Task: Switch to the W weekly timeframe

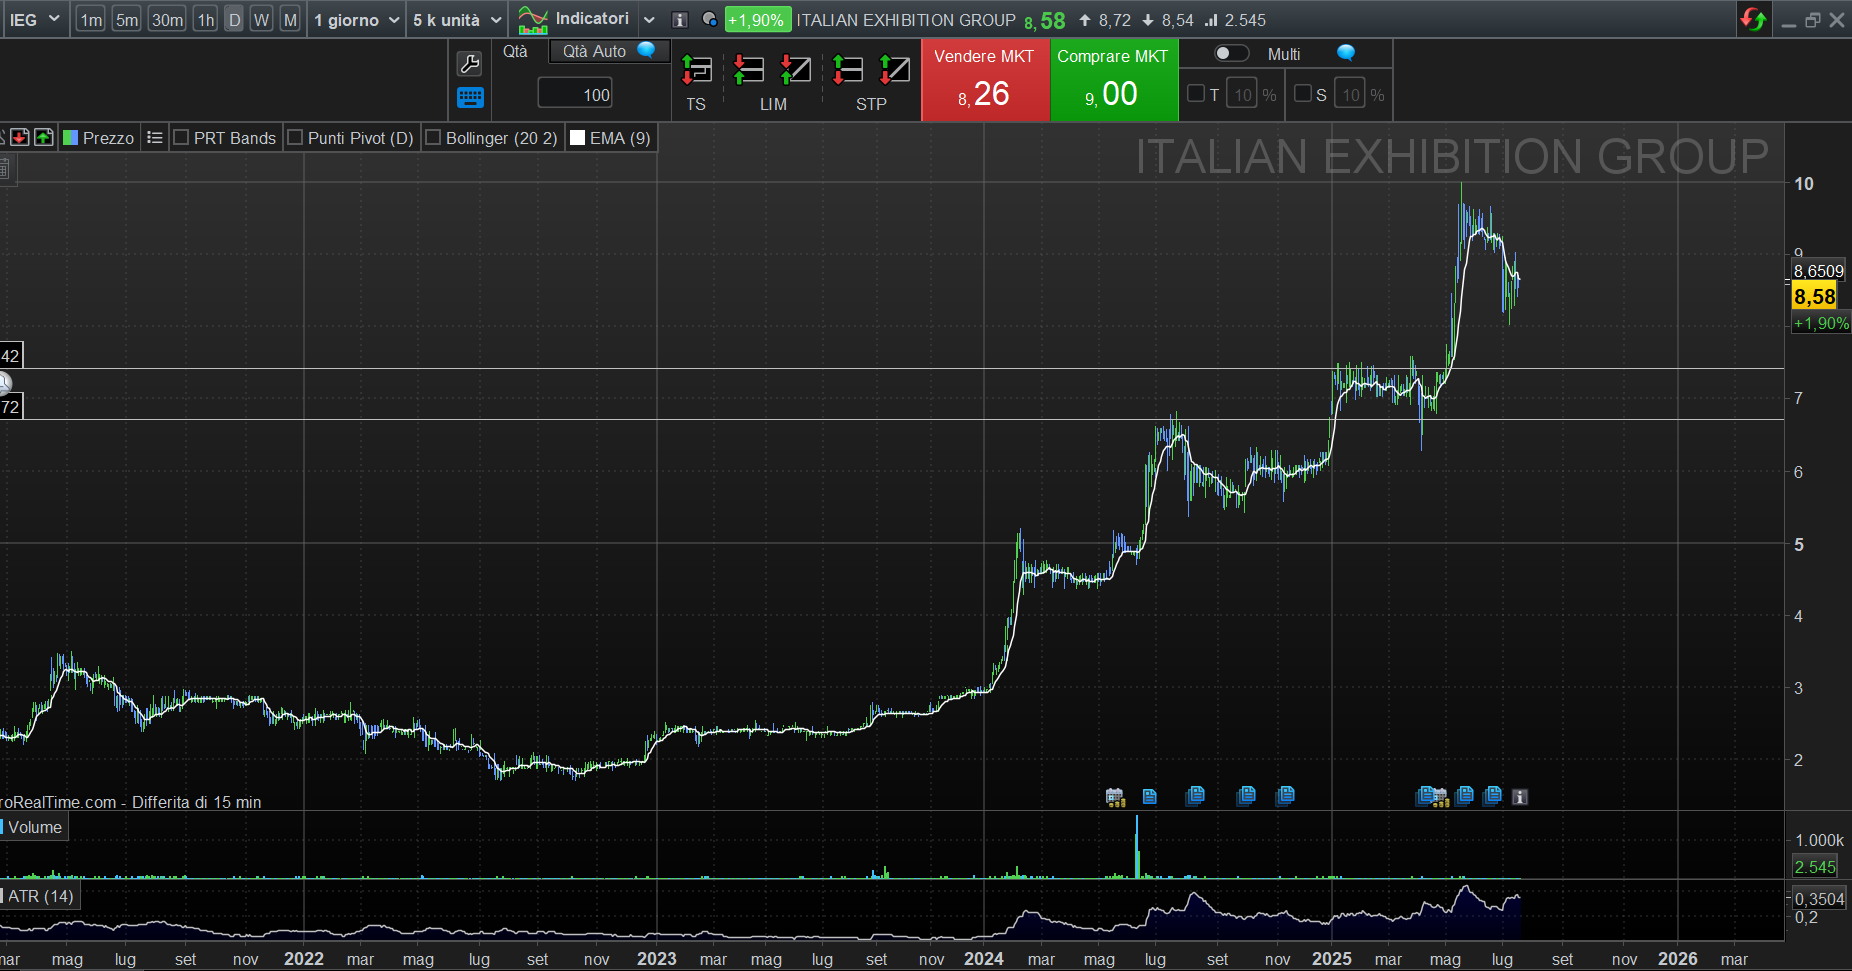Action: [261, 20]
